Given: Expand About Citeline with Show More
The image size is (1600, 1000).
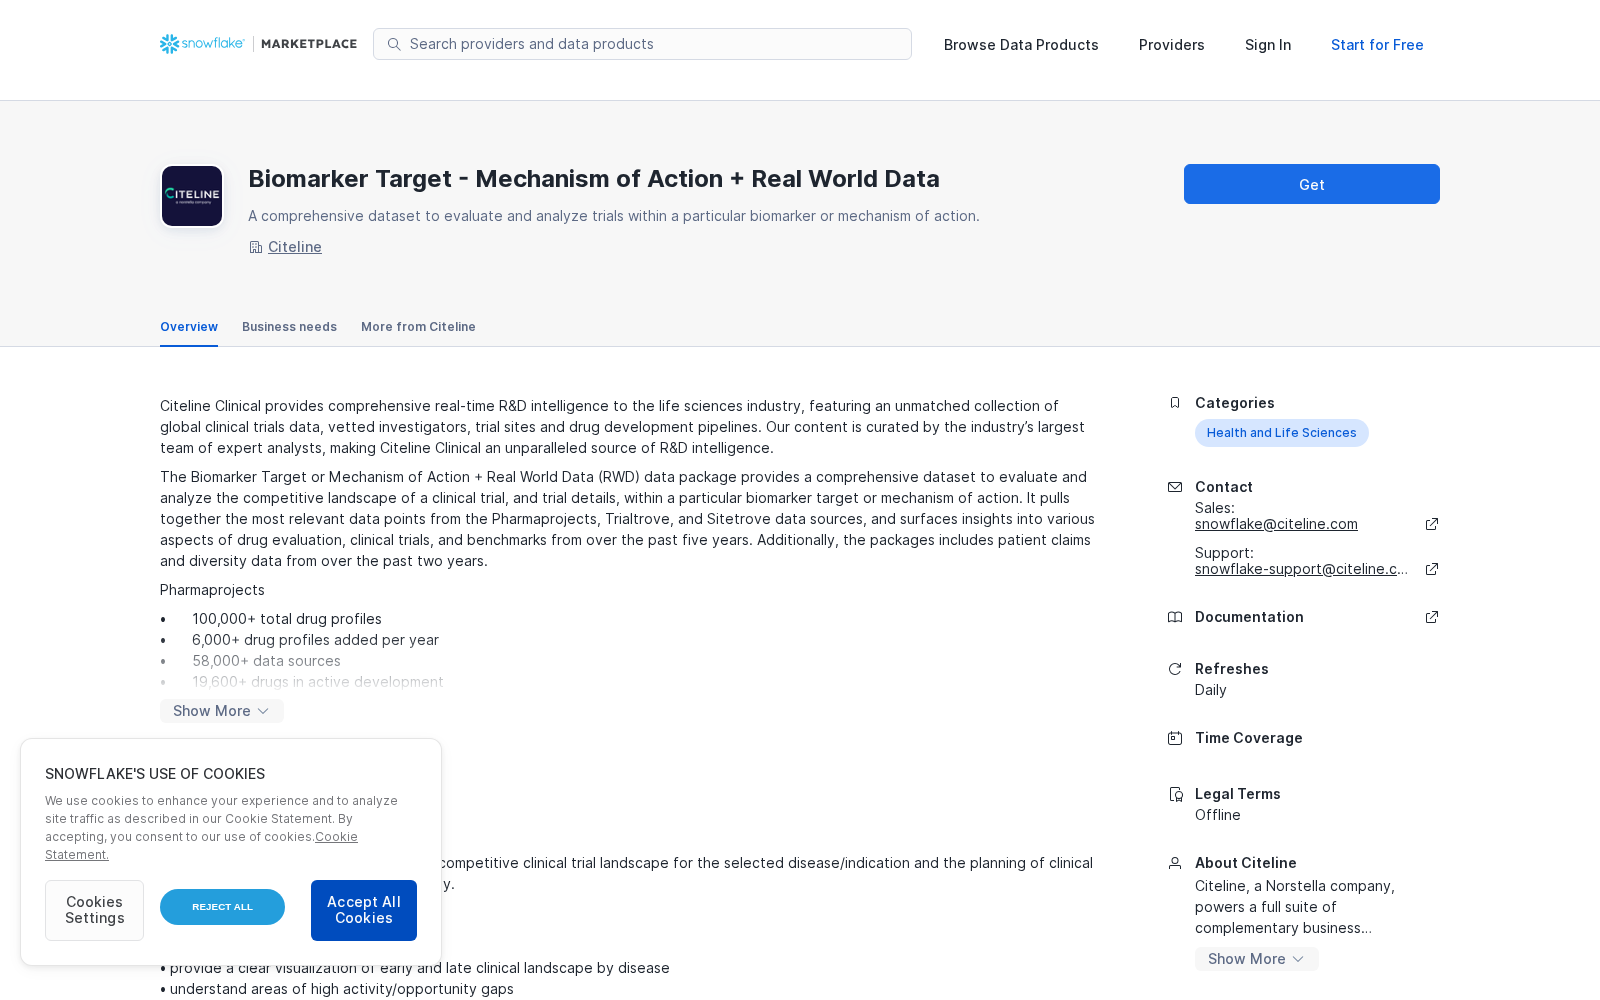Looking at the screenshot, I should pos(1257,959).
